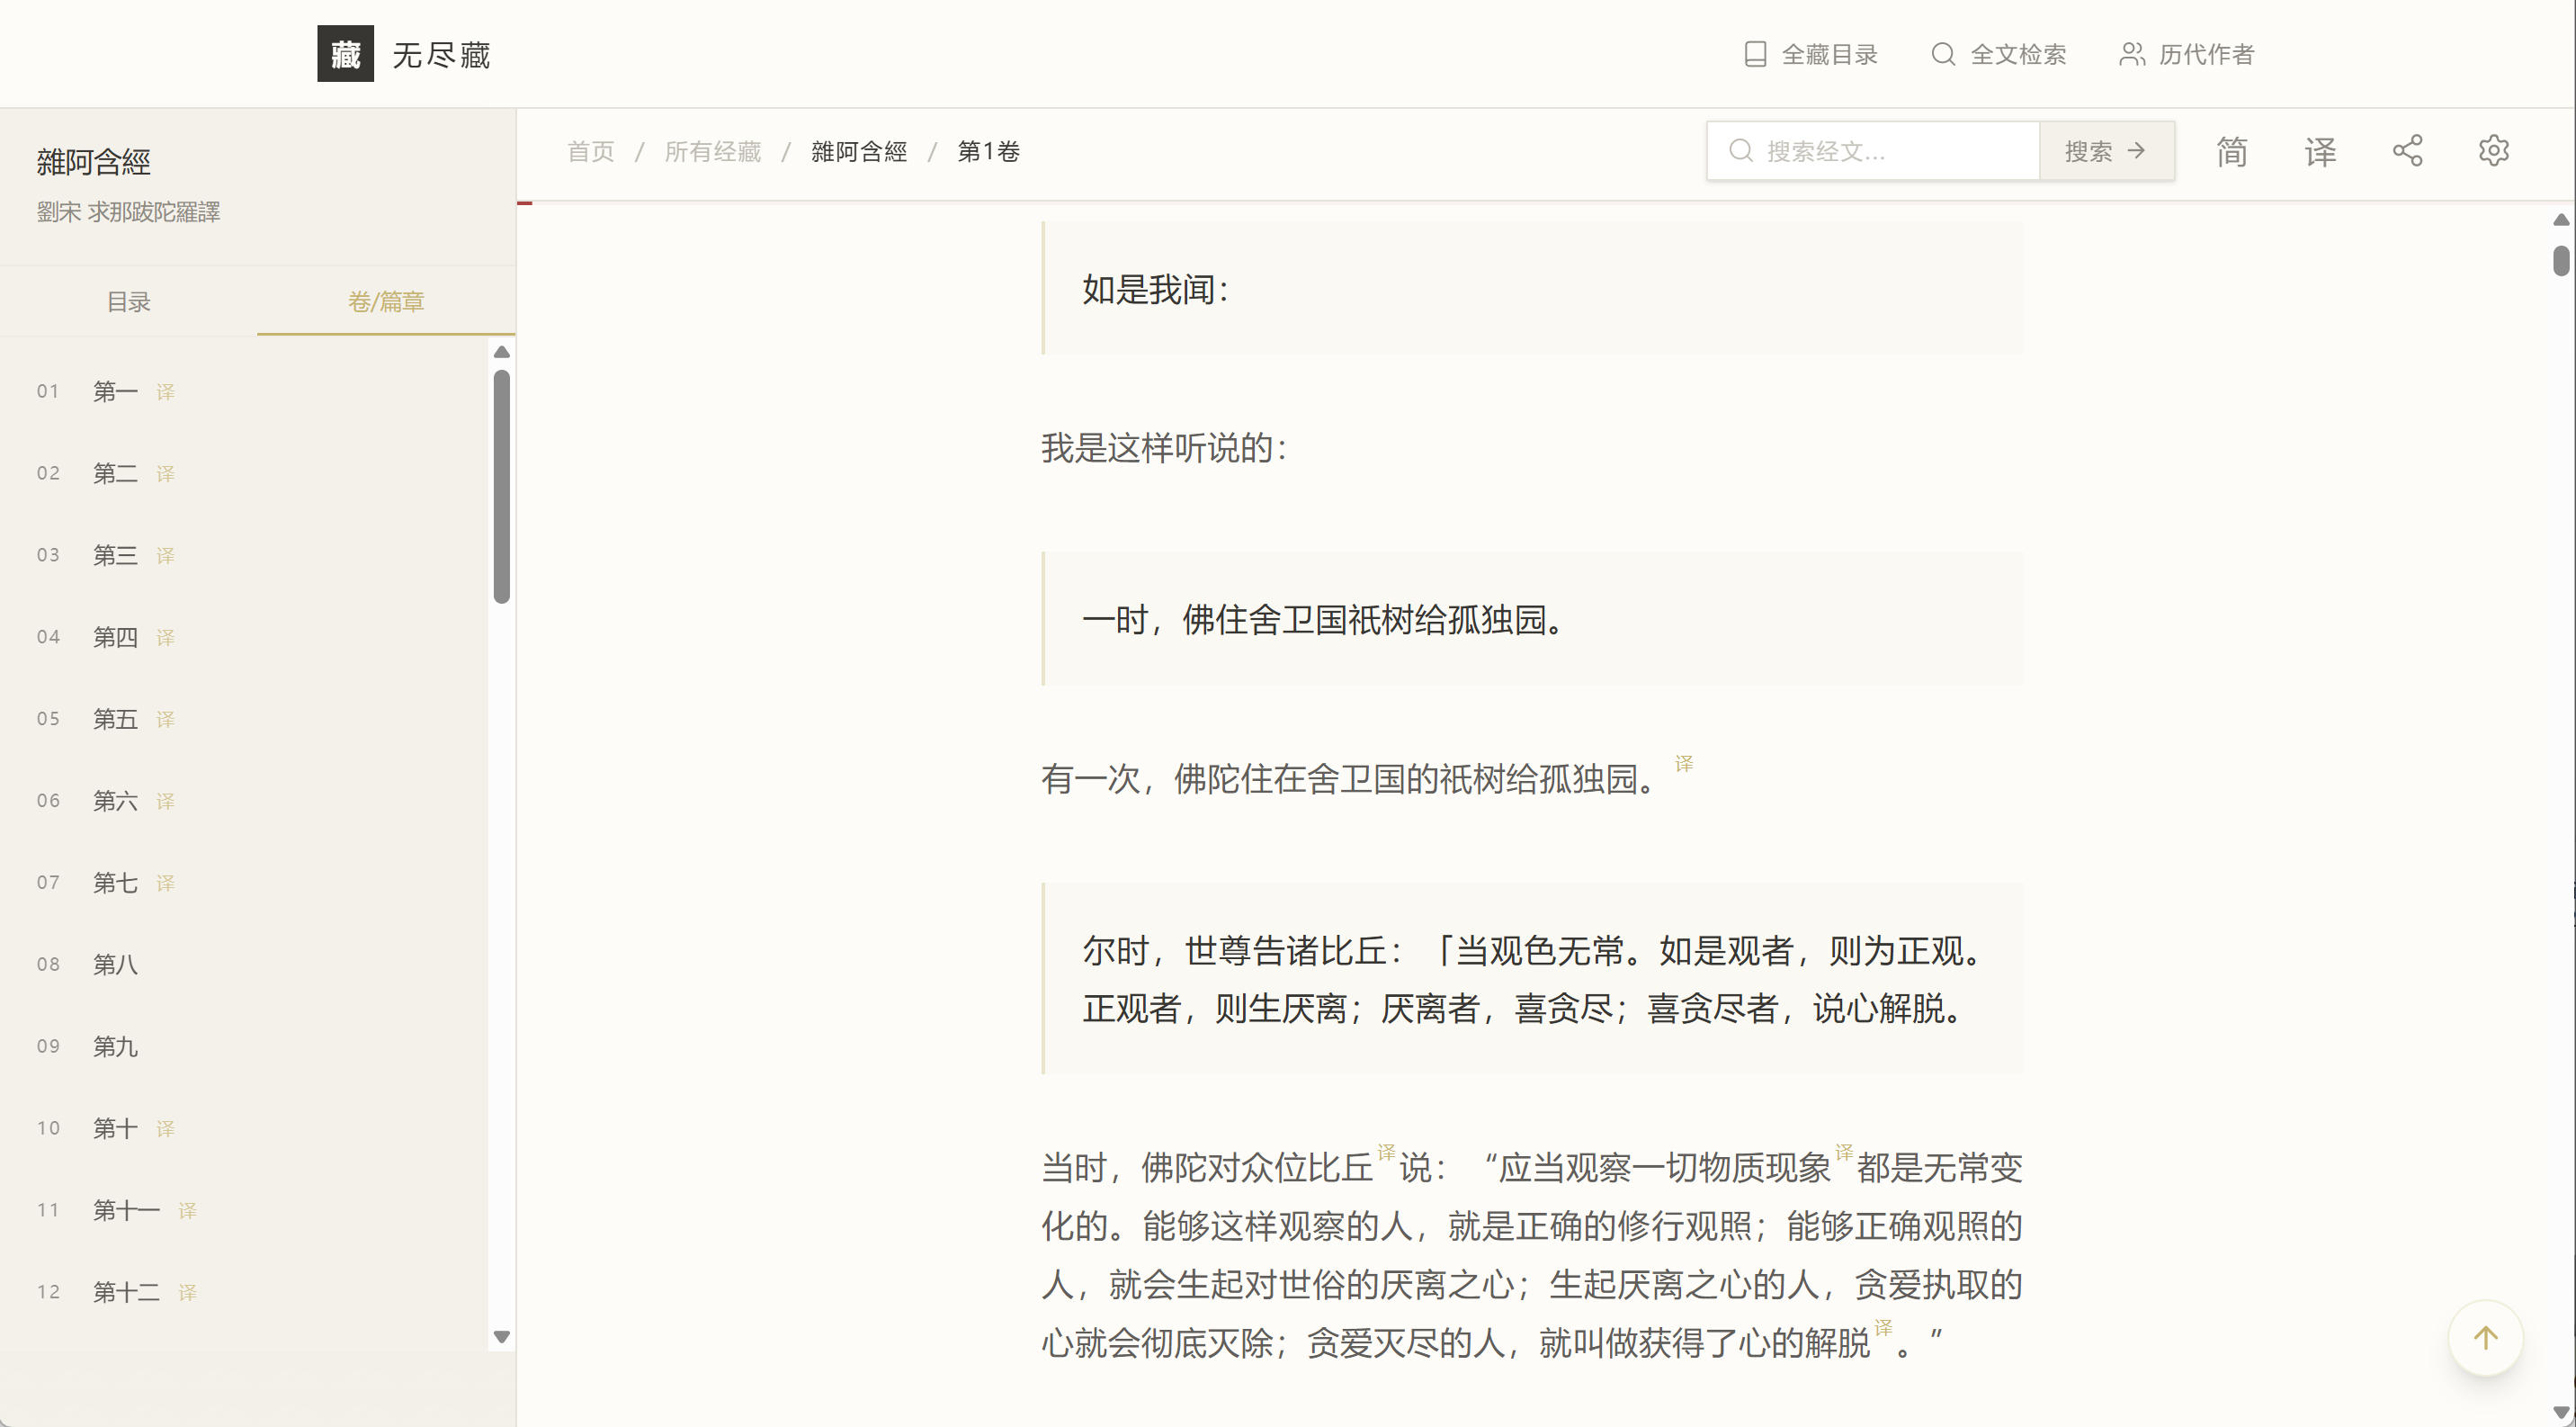Click 译 badge next to 第十二

[187, 1294]
